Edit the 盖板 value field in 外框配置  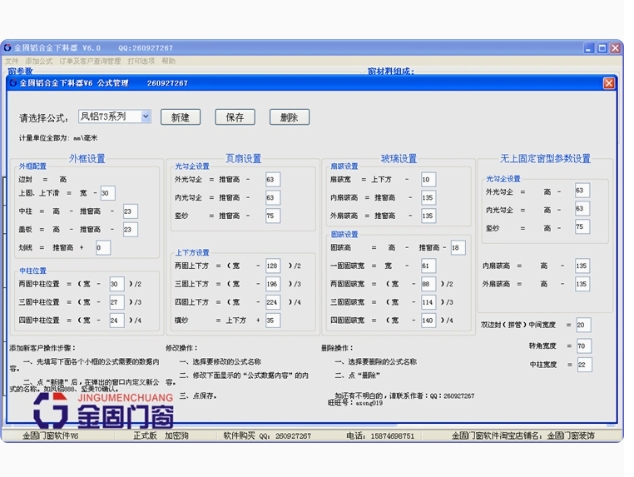pos(130,229)
